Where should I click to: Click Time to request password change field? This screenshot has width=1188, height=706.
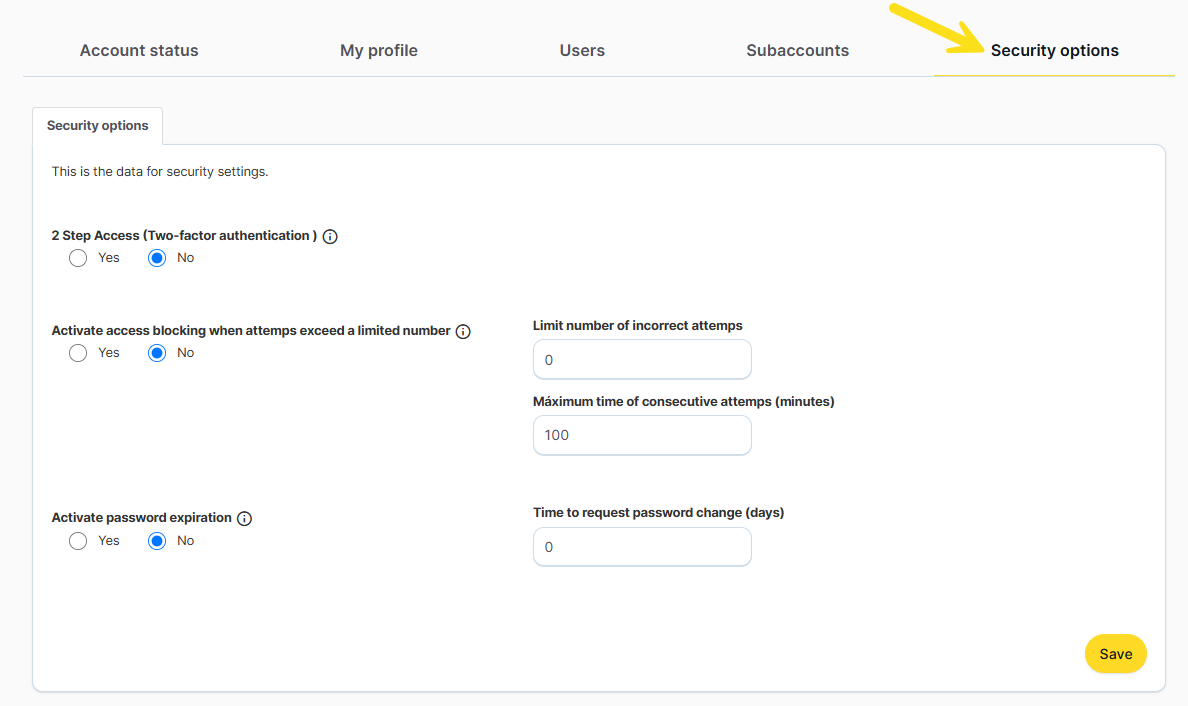tap(642, 547)
